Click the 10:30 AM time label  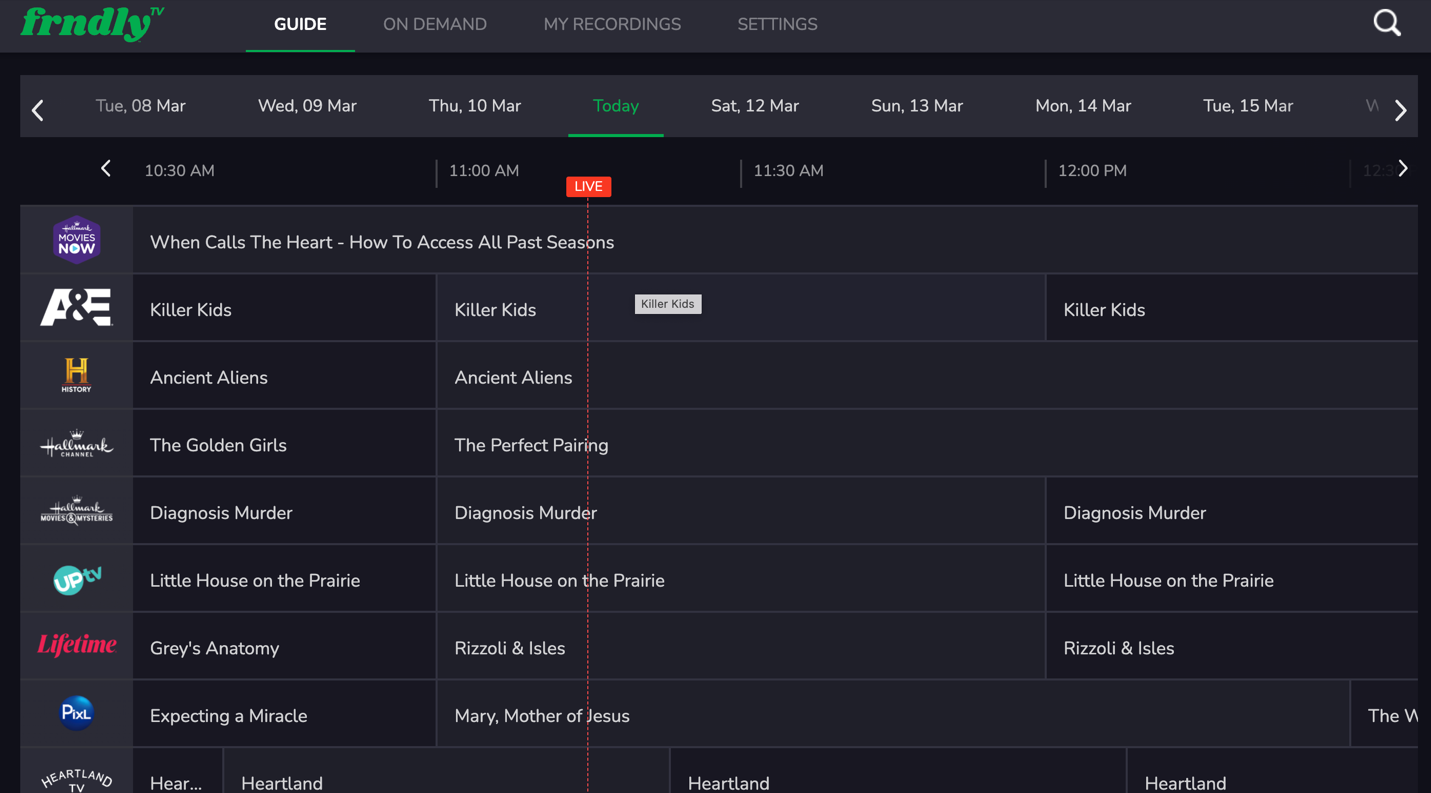pyautogui.click(x=179, y=171)
